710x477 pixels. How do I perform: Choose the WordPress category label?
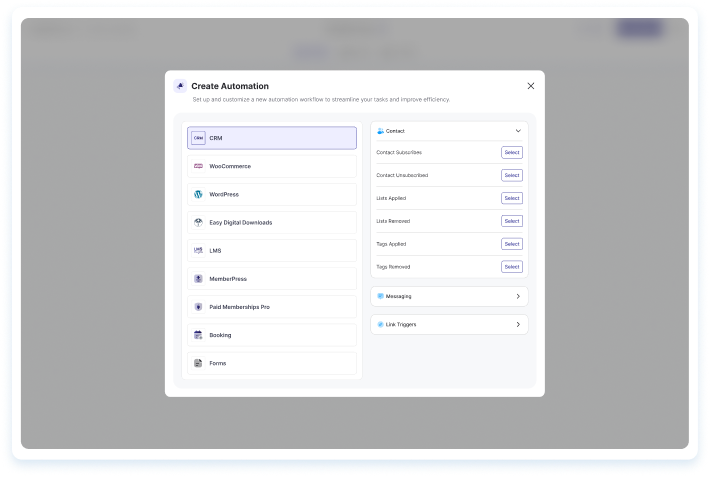pyautogui.click(x=224, y=194)
